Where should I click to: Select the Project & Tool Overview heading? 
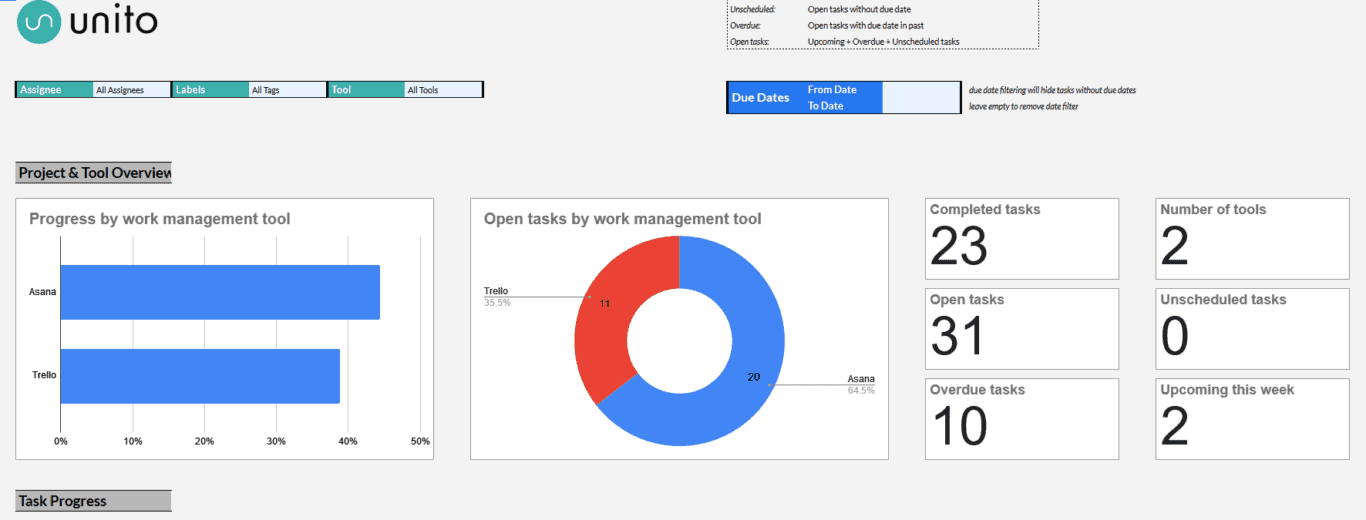[94, 173]
